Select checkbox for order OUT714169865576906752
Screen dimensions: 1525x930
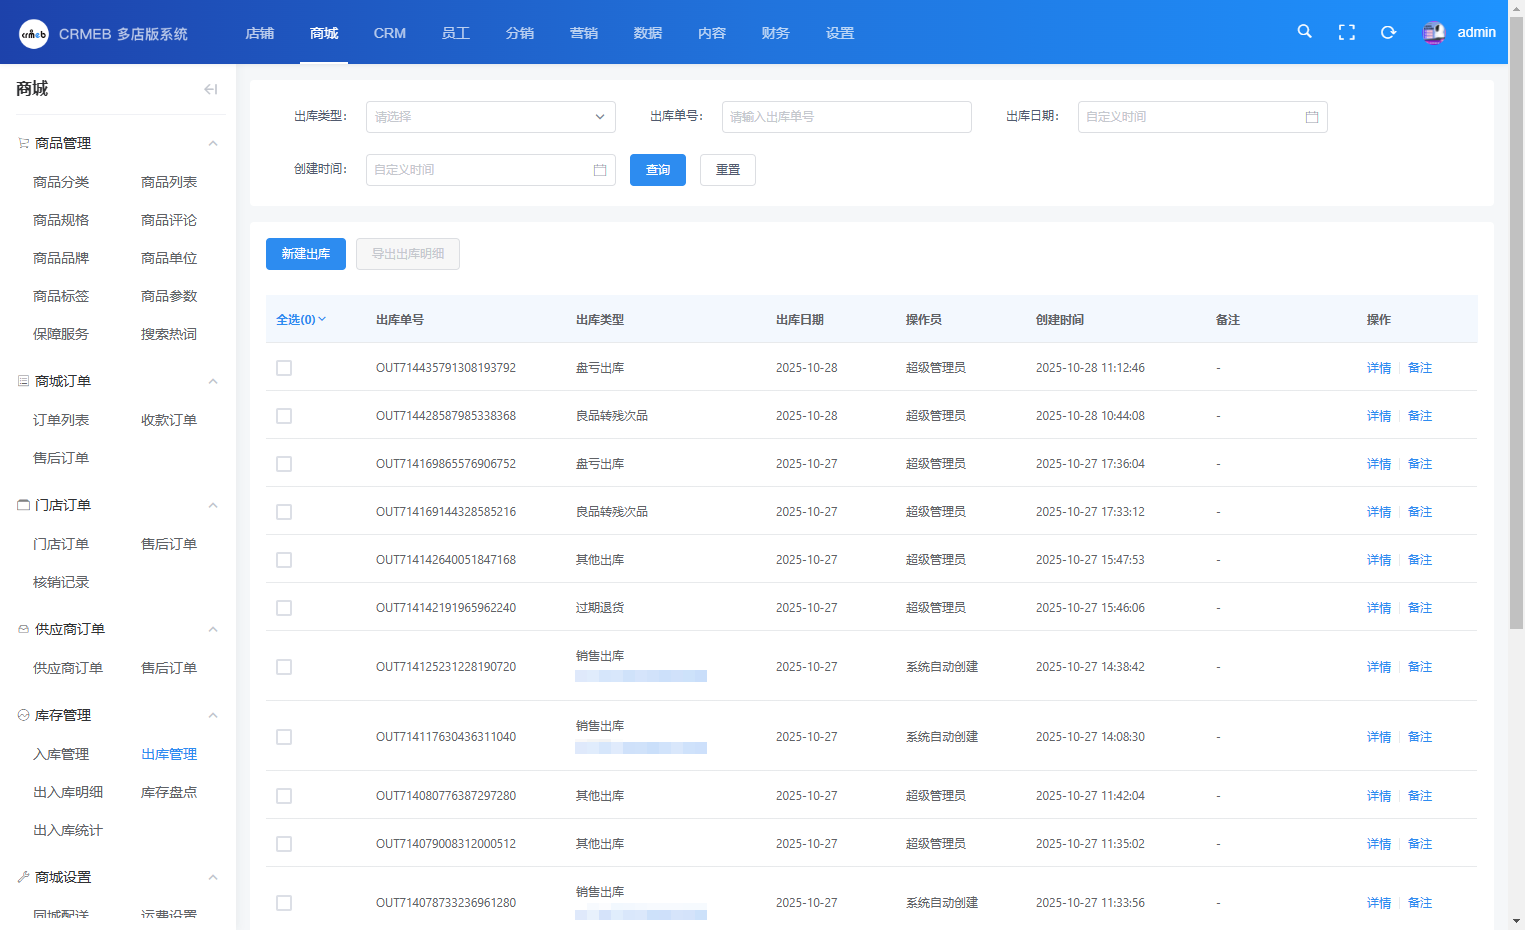[284, 464]
